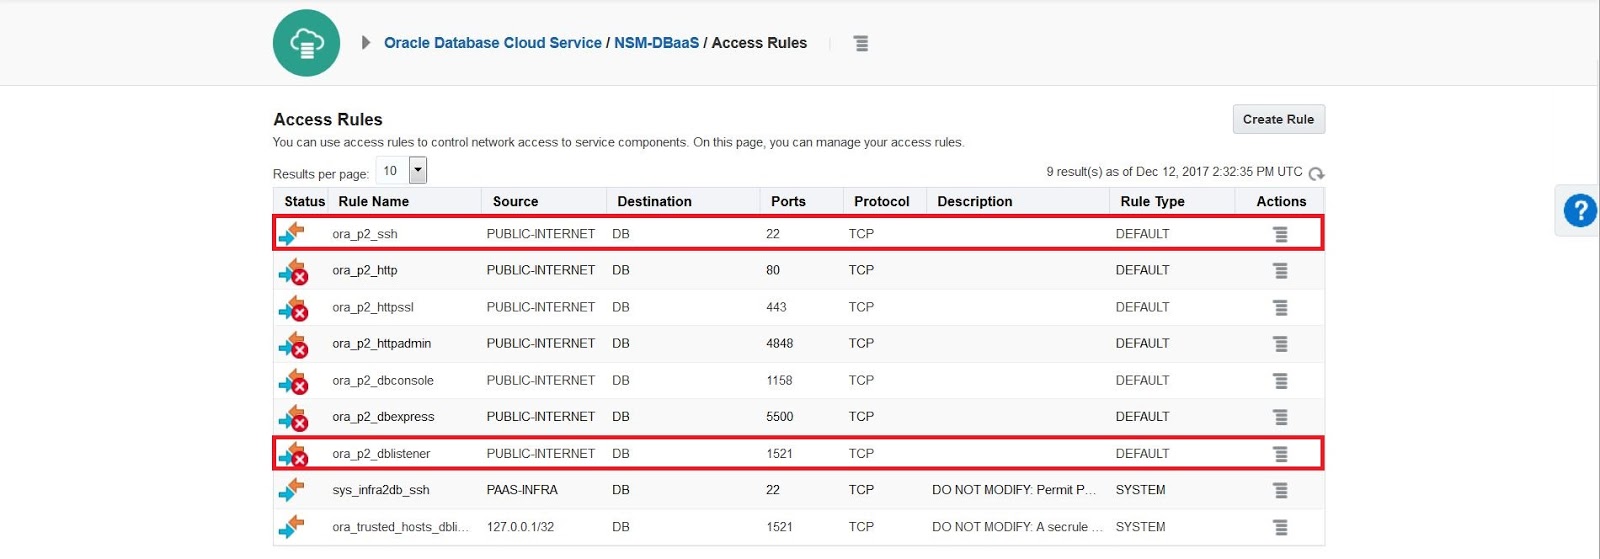Open actions menu for ora_p2_httpssl
This screenshot has width=1600, height=559.
coord(1280,308)
